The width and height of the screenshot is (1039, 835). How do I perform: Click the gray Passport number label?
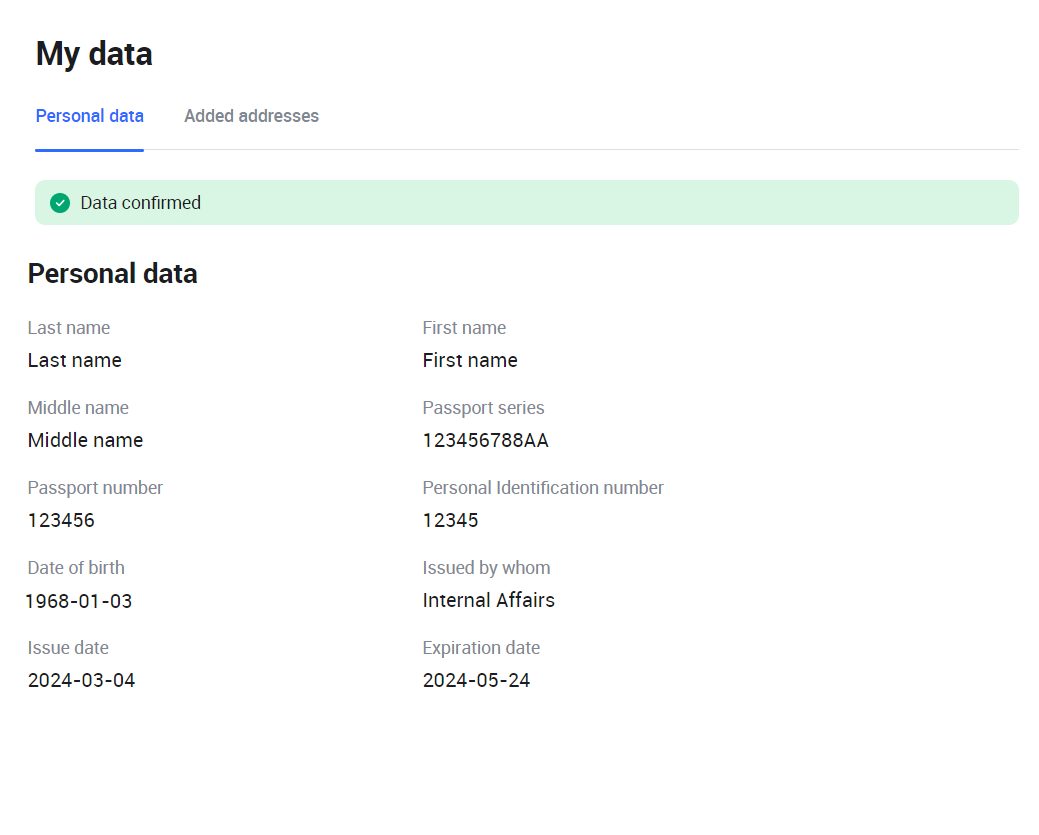(95, 488)
